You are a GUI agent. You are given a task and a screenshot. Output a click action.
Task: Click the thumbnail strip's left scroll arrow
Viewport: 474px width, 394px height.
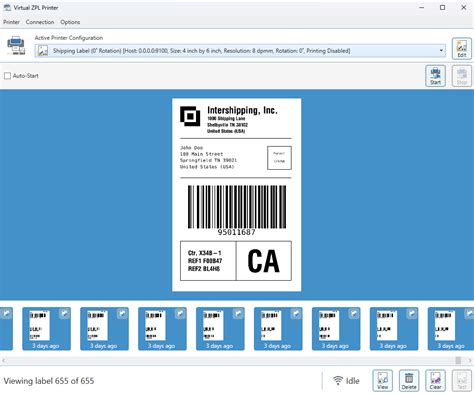click(x=3, y=360)
